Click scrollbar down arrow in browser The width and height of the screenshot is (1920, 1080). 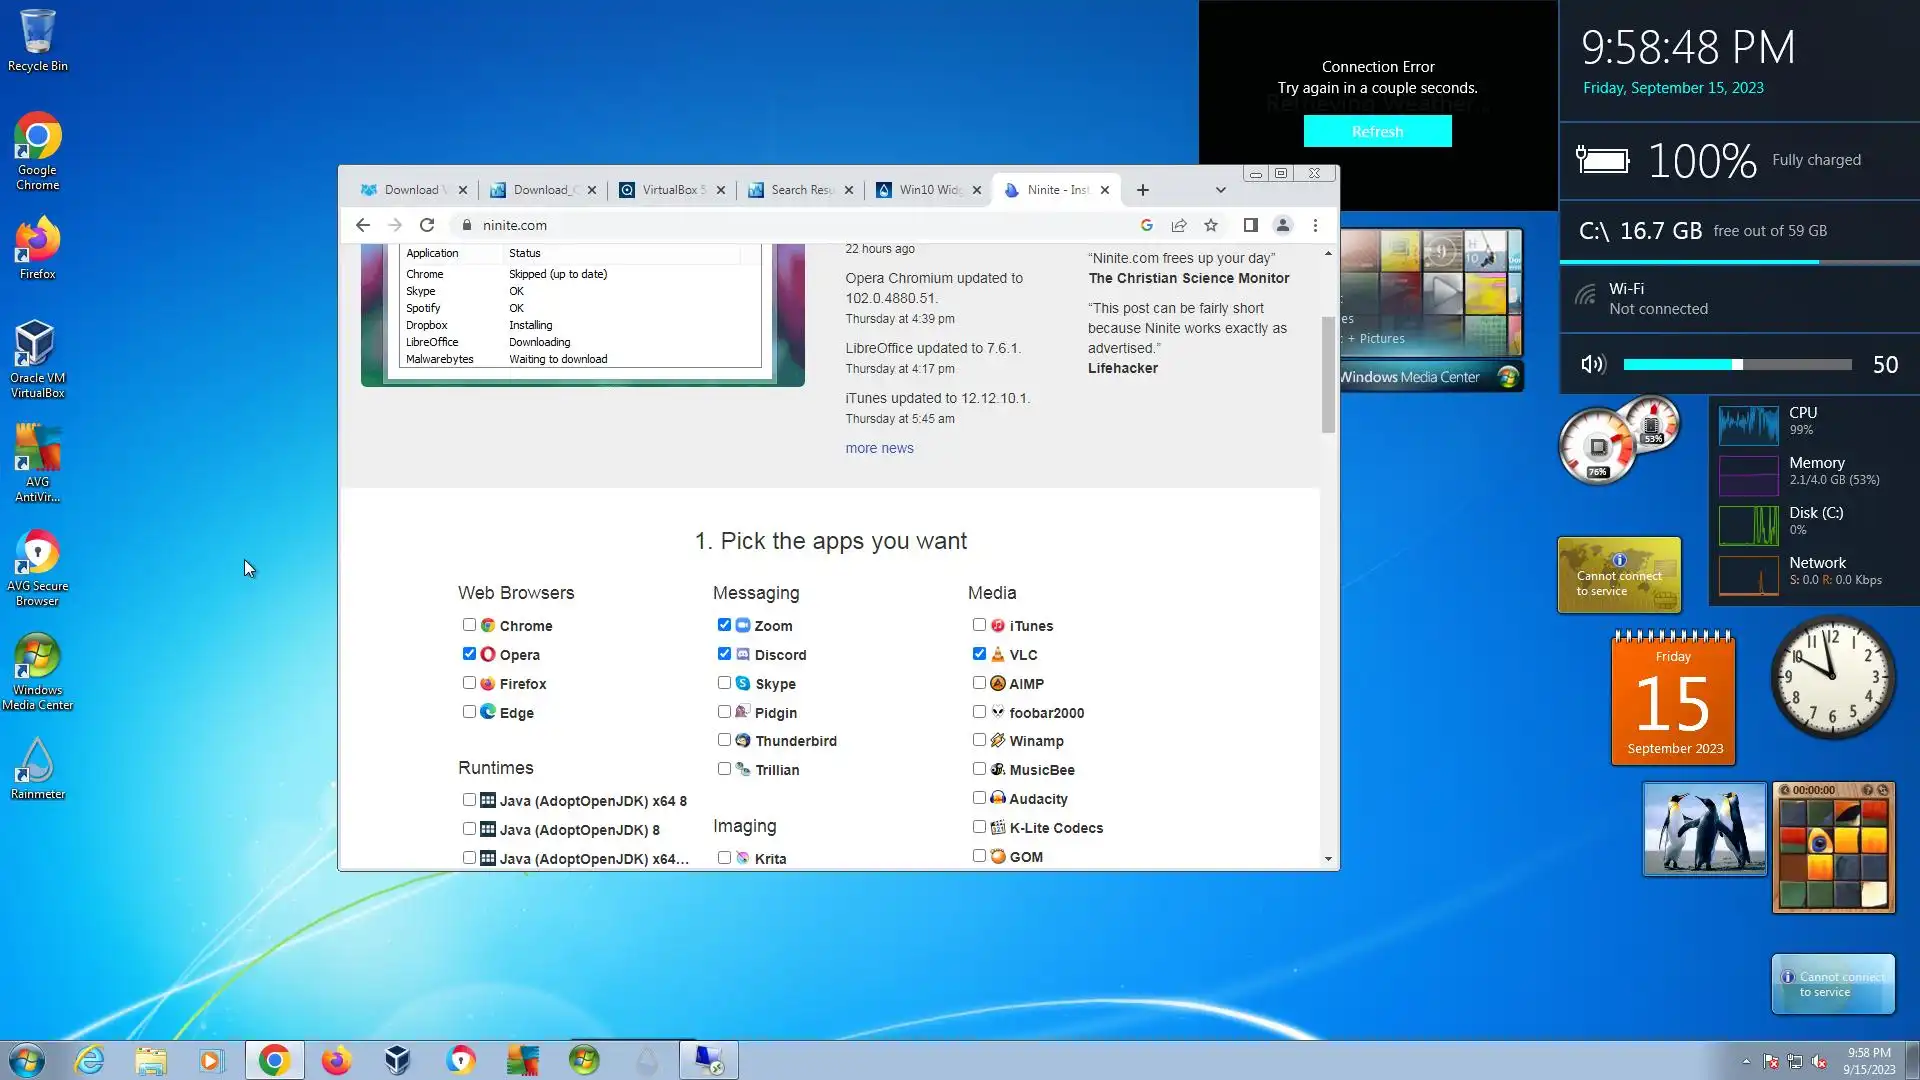pos(1328,858)
